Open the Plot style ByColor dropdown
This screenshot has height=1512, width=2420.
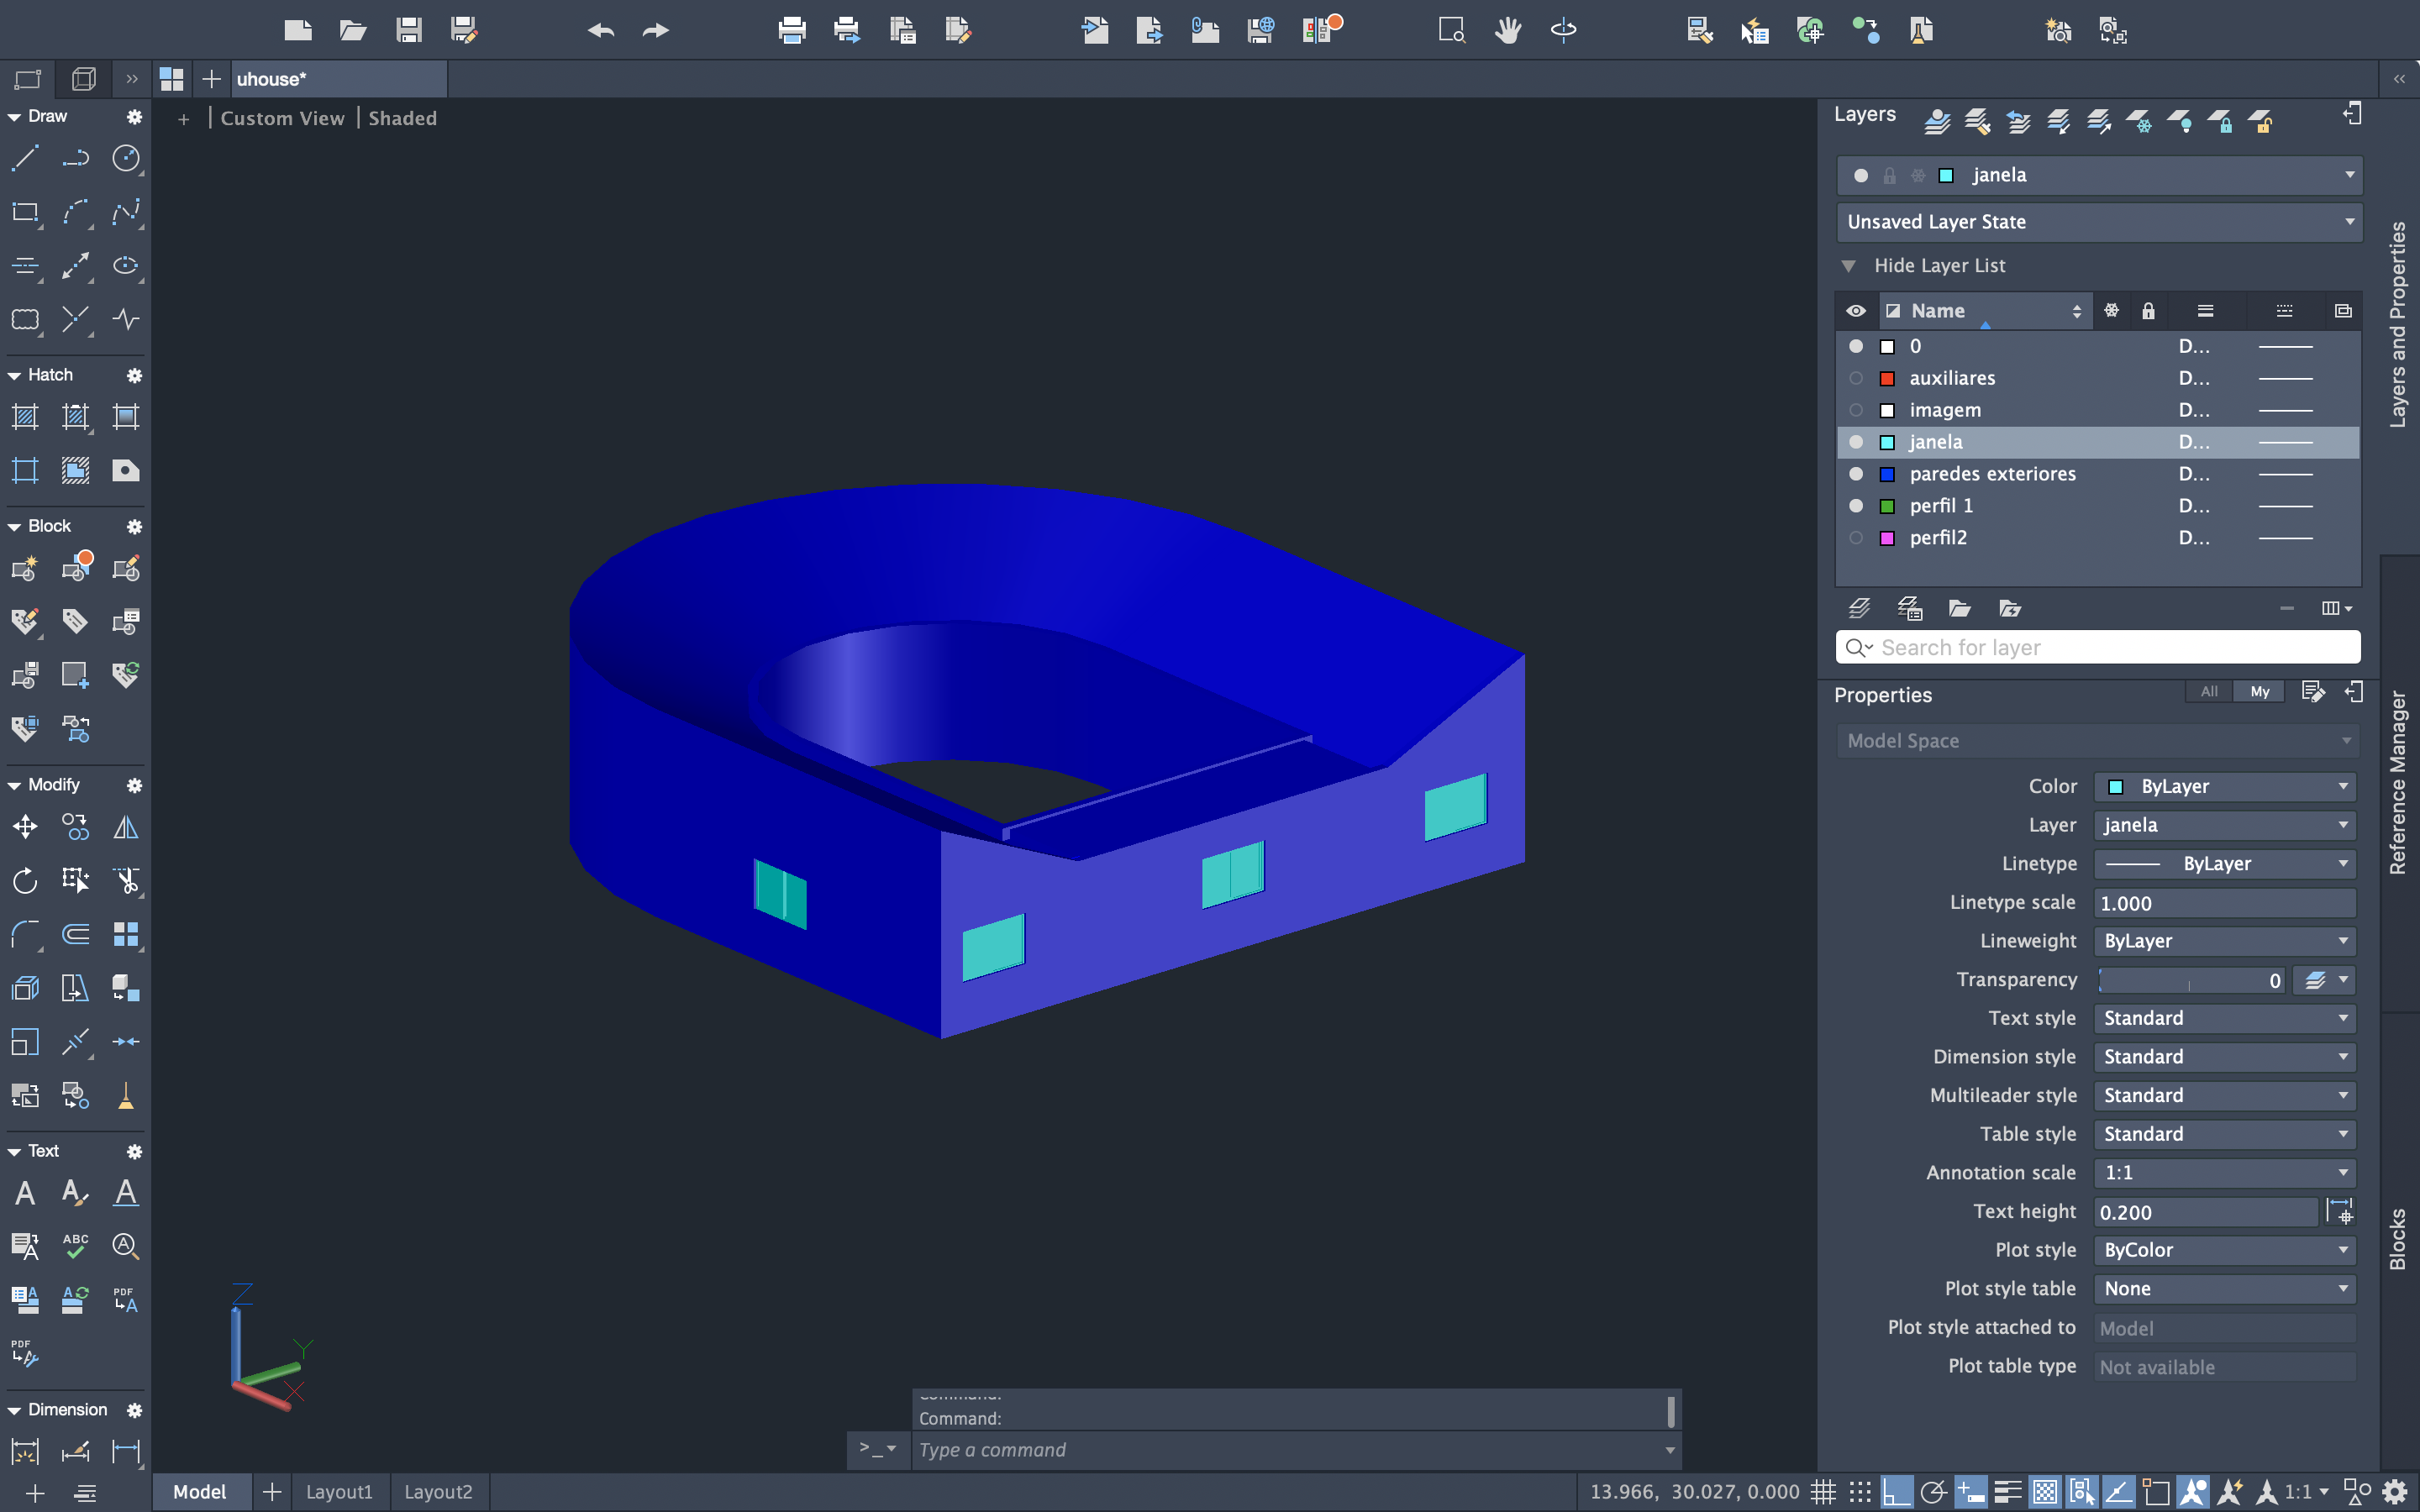(x=2224, y=1250)
